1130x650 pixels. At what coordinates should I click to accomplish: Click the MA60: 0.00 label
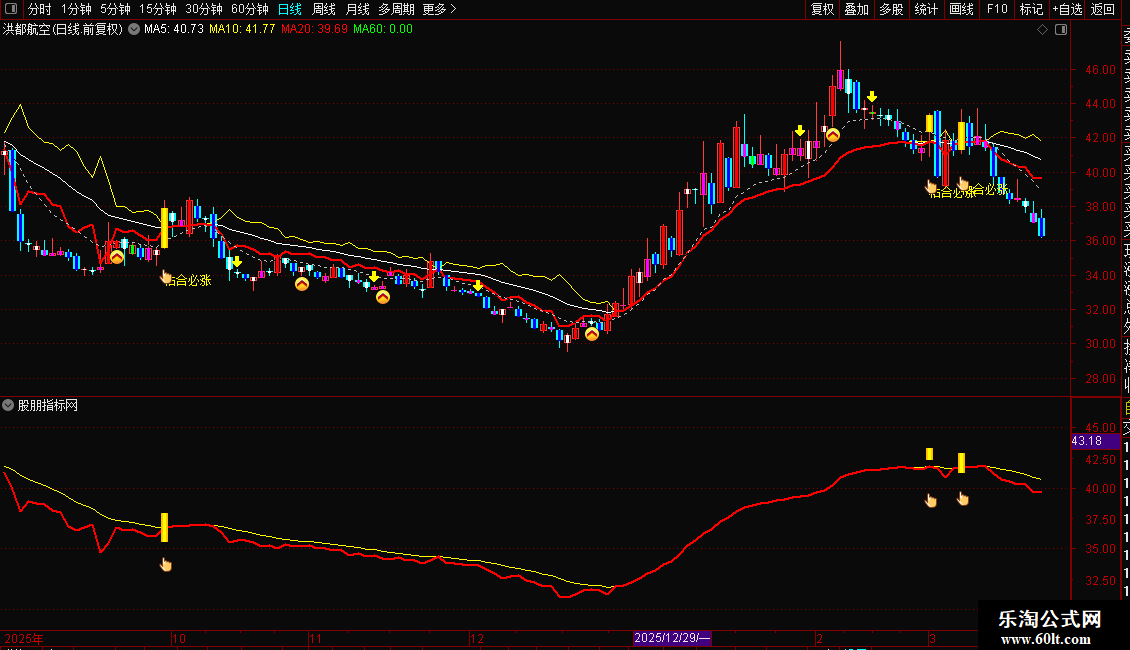point(383,30)
